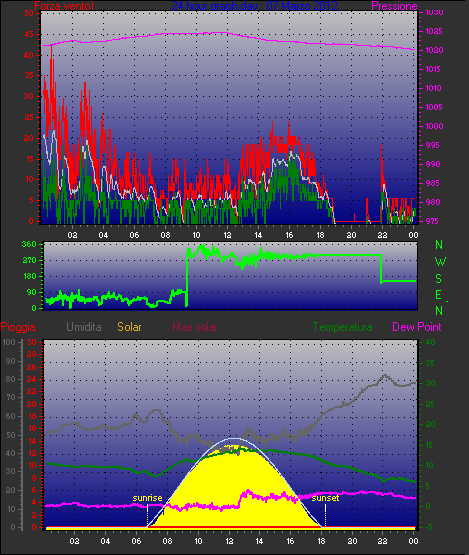Click the magenta "Pressione" axis label
Image resolution: width=469 pixels, height=555 pixels.
(394, 6)
